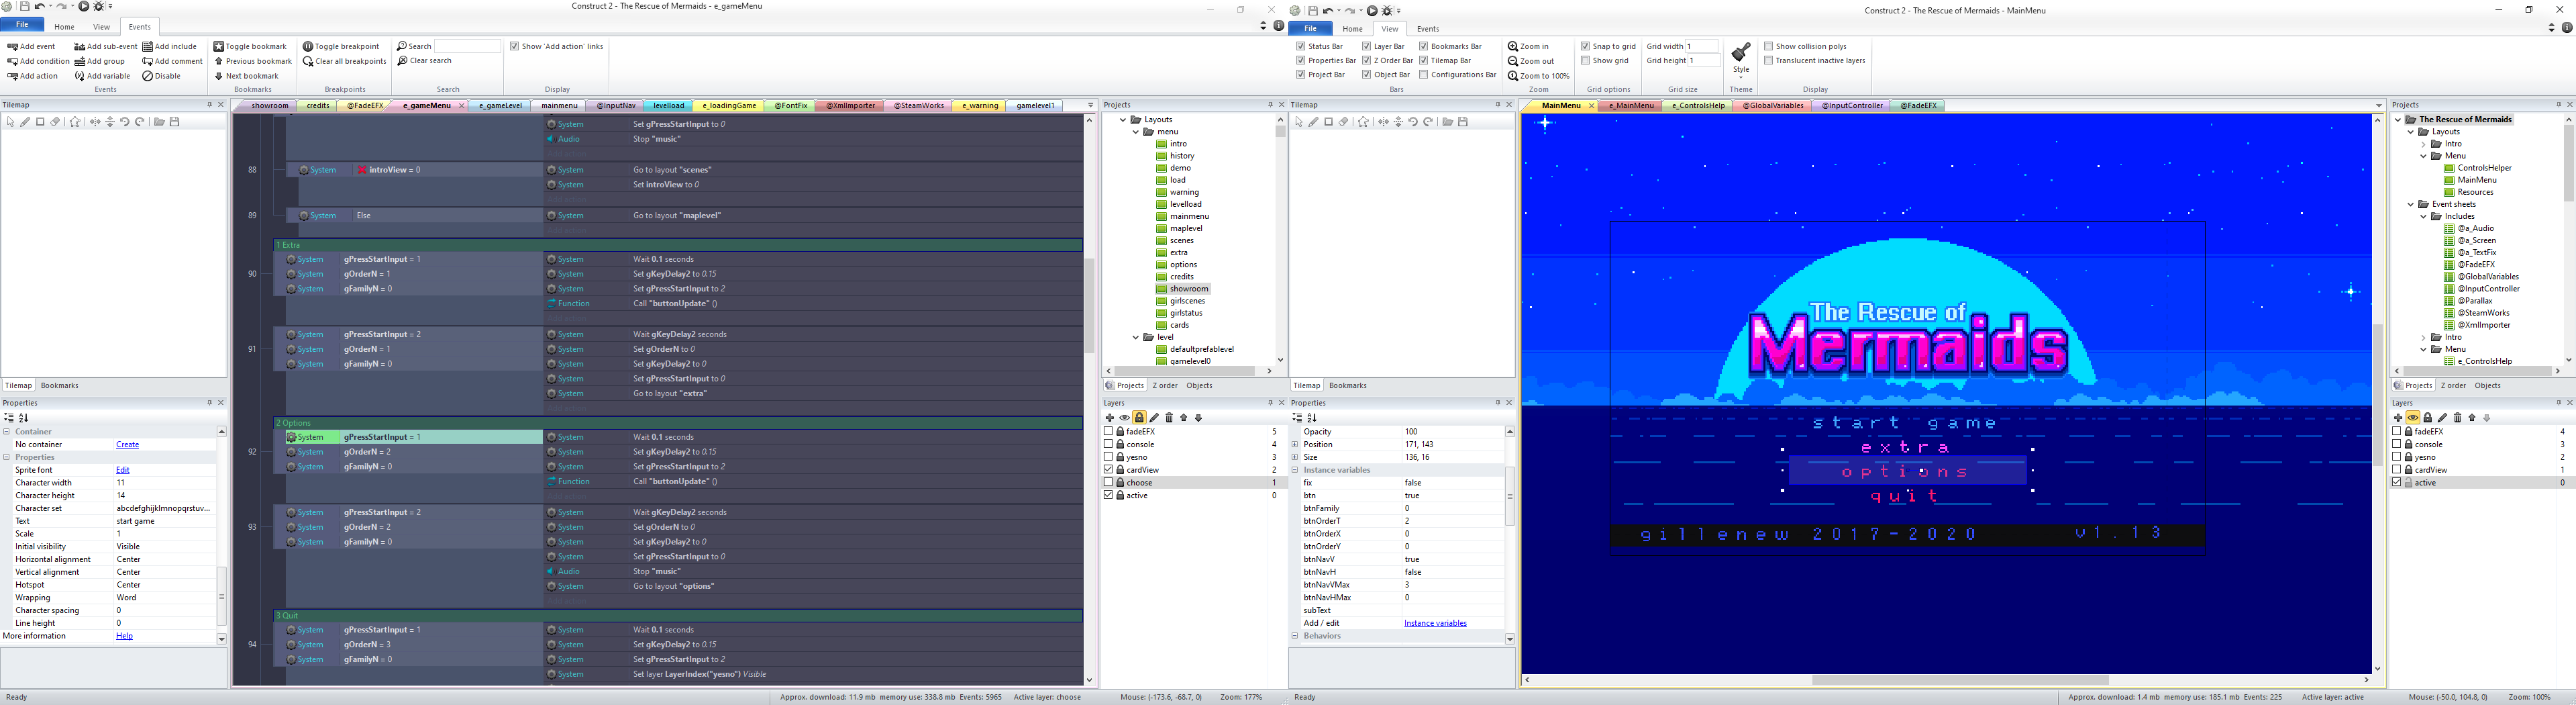Jump to the Previous bookmark
This screenshot has height=705, width=2576.
tap(252, 61)
